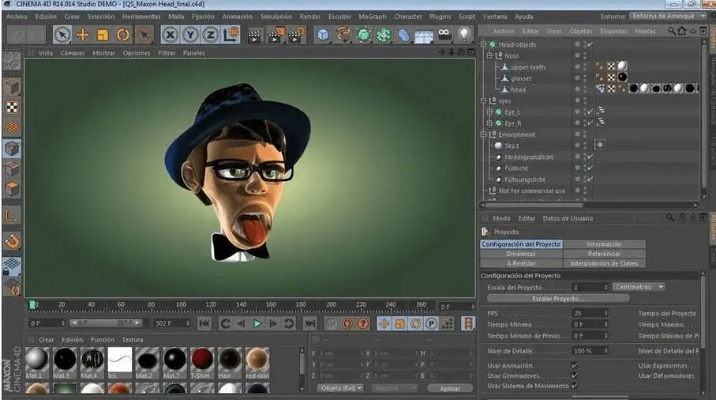Viewport: 716px width, 400px height.
Task: Render the active view clapperboard icon
Action: [255, 35]
